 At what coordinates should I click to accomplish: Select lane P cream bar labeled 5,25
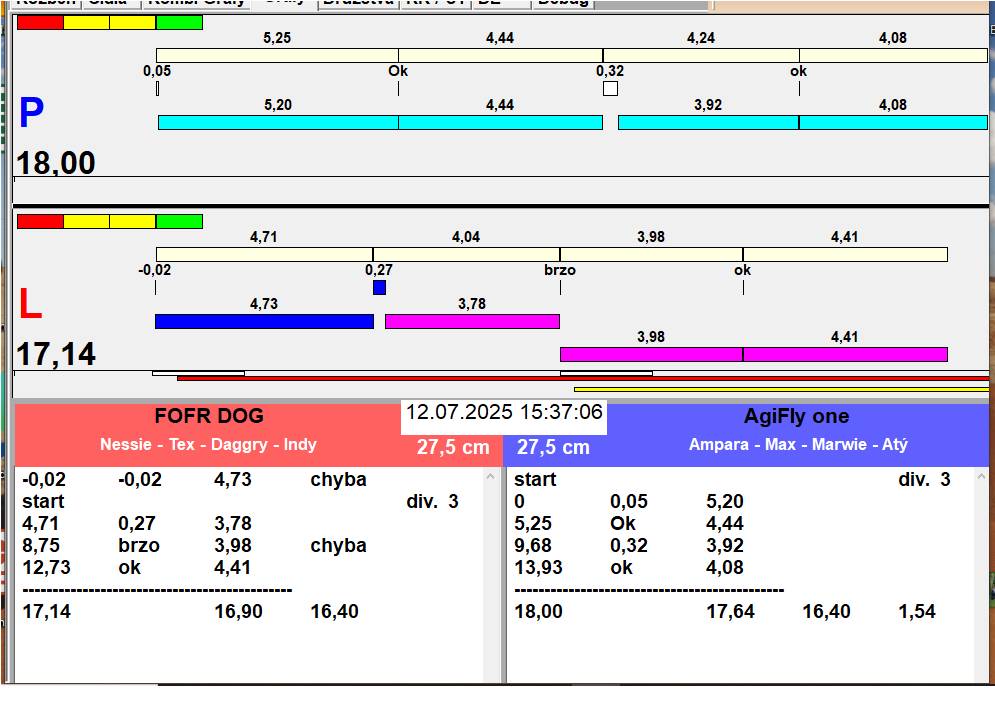pyautogui.click(x=277, y=55)
